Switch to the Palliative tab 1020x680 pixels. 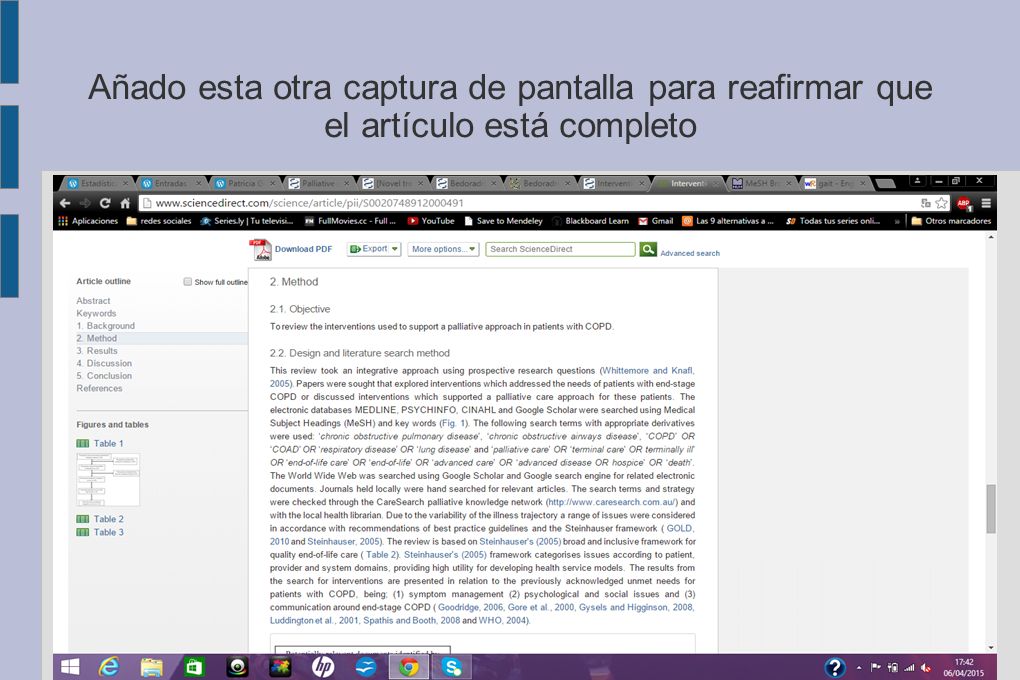tap(319, 184)
